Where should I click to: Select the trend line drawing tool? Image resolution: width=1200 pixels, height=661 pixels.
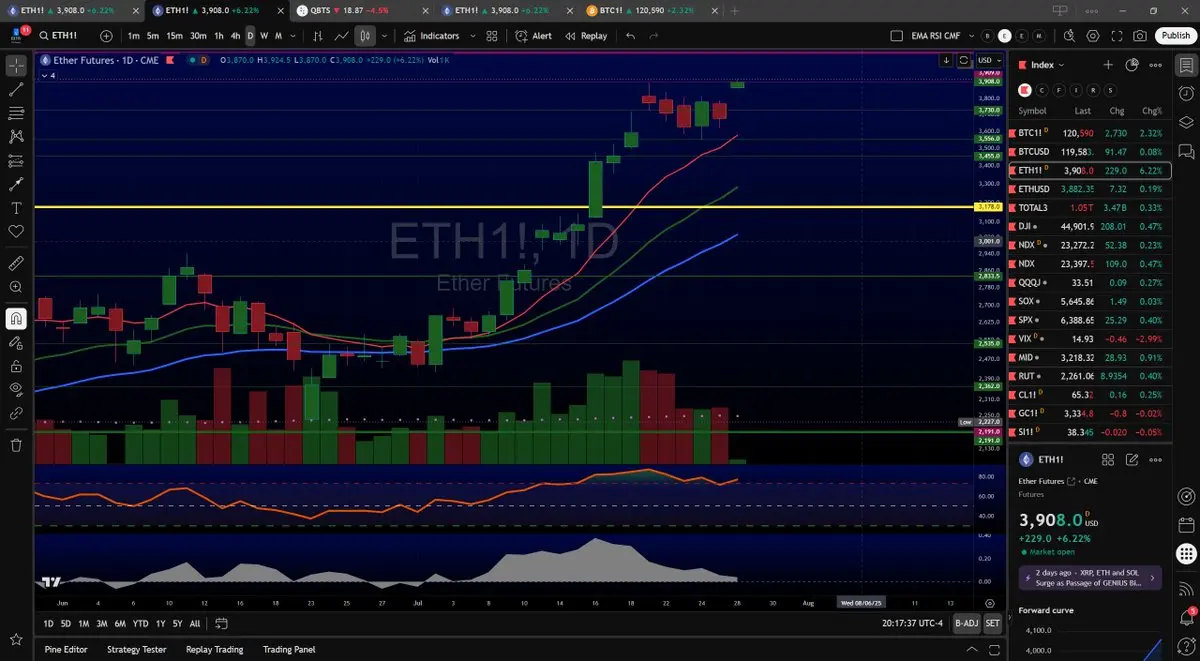16,89
